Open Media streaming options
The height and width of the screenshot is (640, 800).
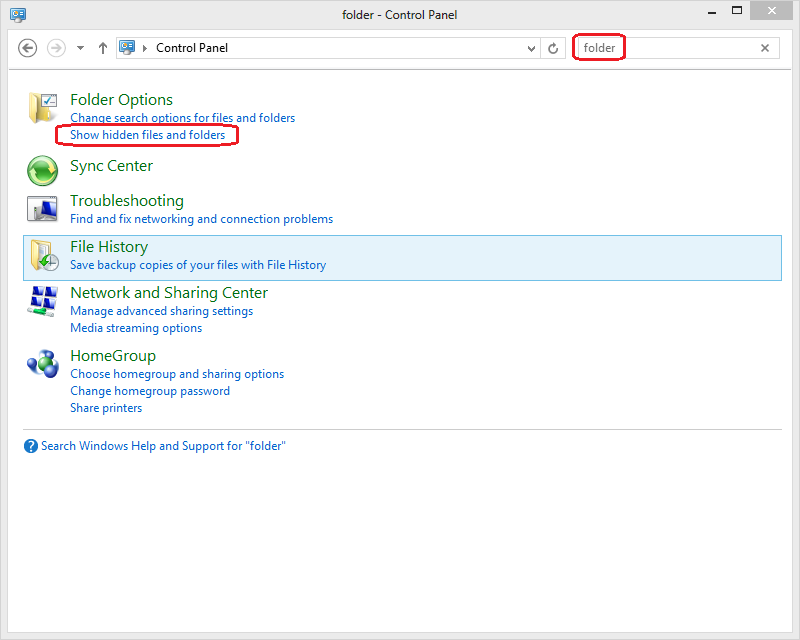pyautogui.click(x=136, y=328)
